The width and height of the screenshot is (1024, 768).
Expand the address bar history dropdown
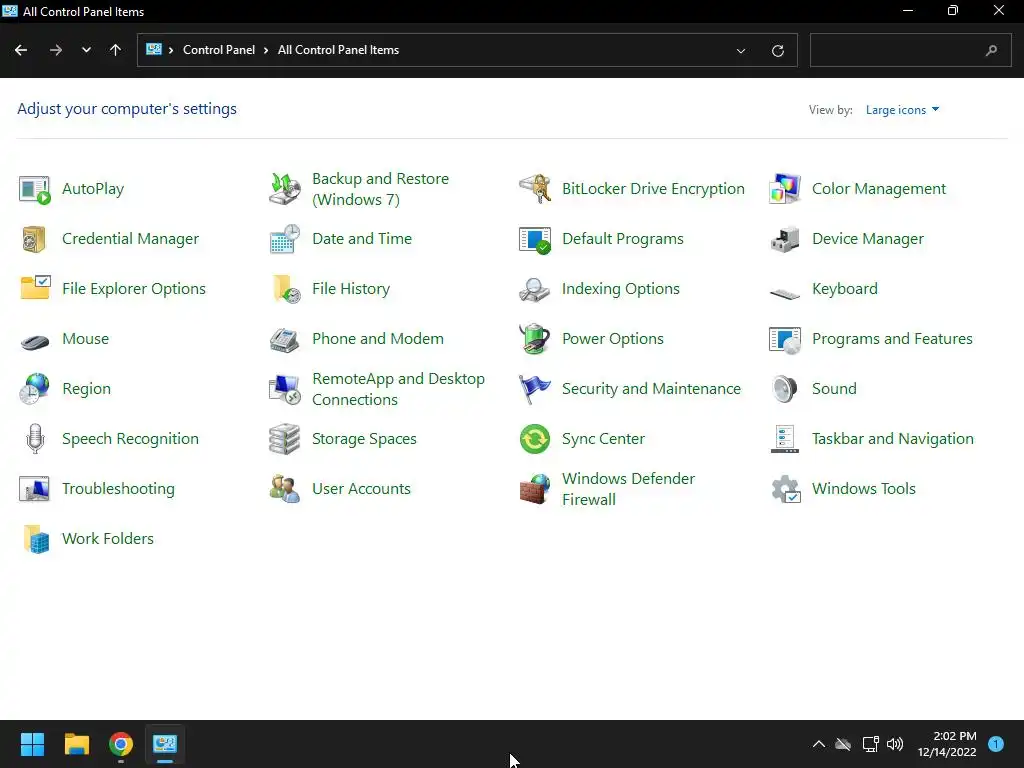[x=741, y=50]
